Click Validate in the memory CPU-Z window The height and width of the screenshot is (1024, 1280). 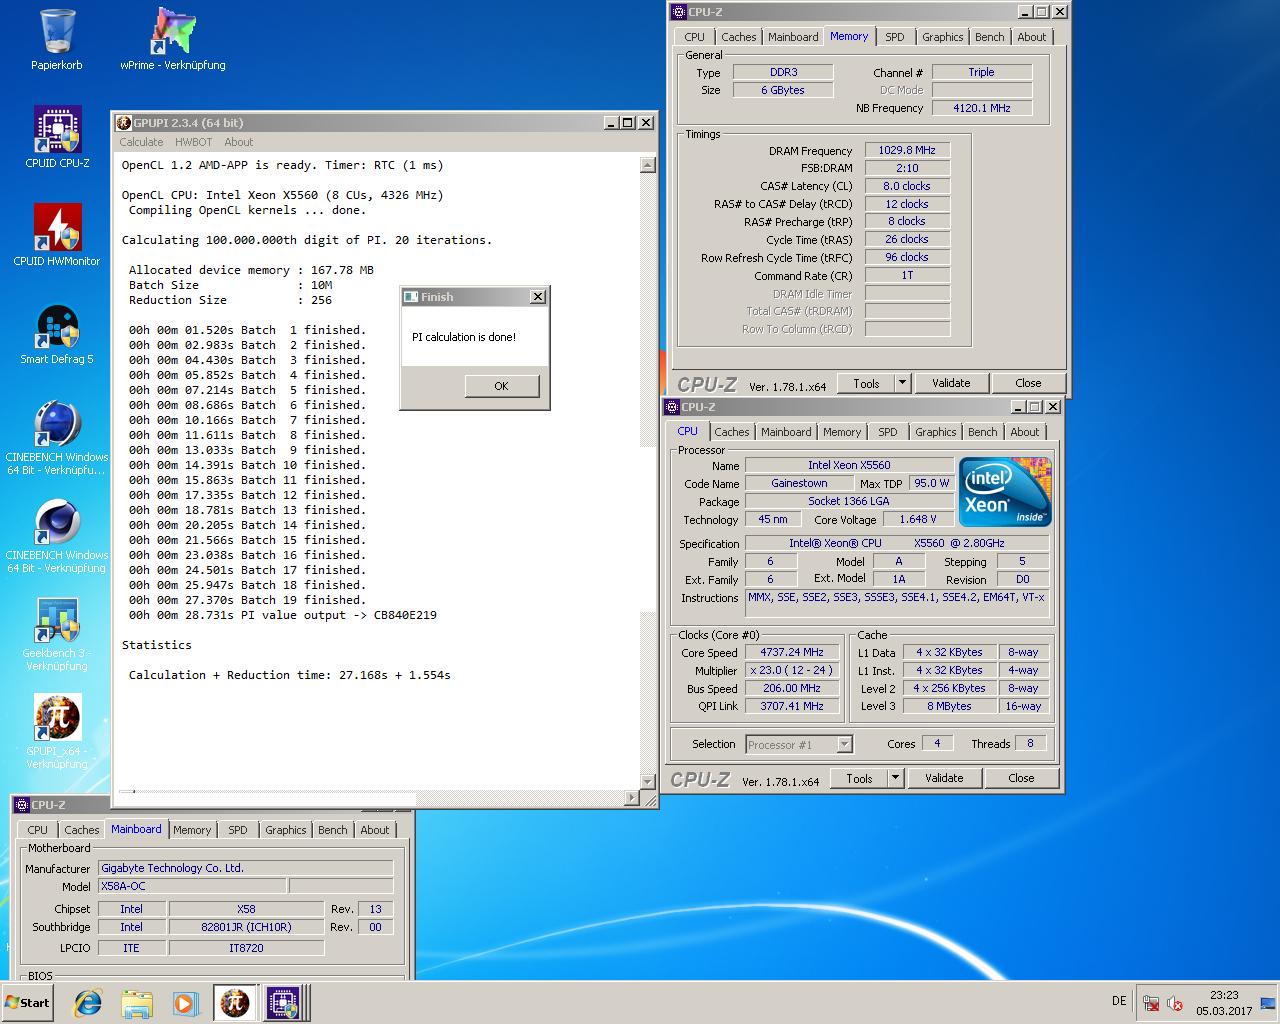[x=951, y=383]
